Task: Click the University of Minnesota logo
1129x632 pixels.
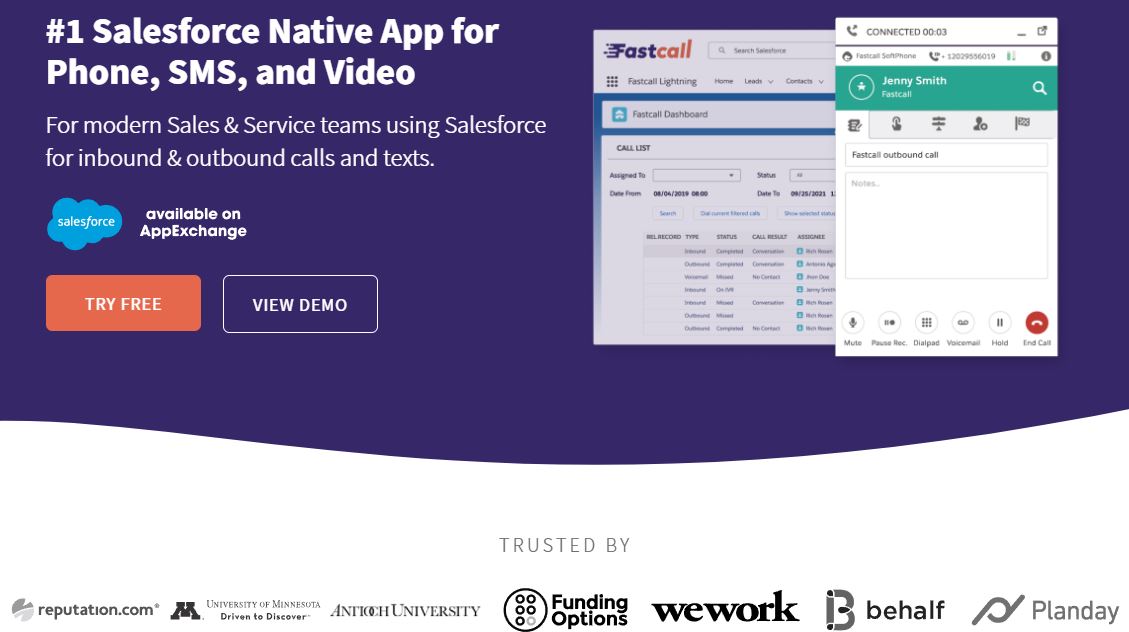Action: coord(246,610)
